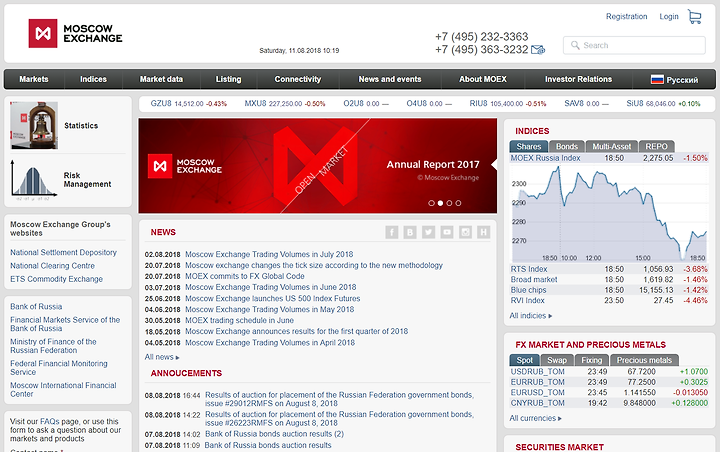Image resolution: width=720 pixels, height=452 pixels.
Task: Open the Habr 'H' social icon
Action: tap(484, 232)
